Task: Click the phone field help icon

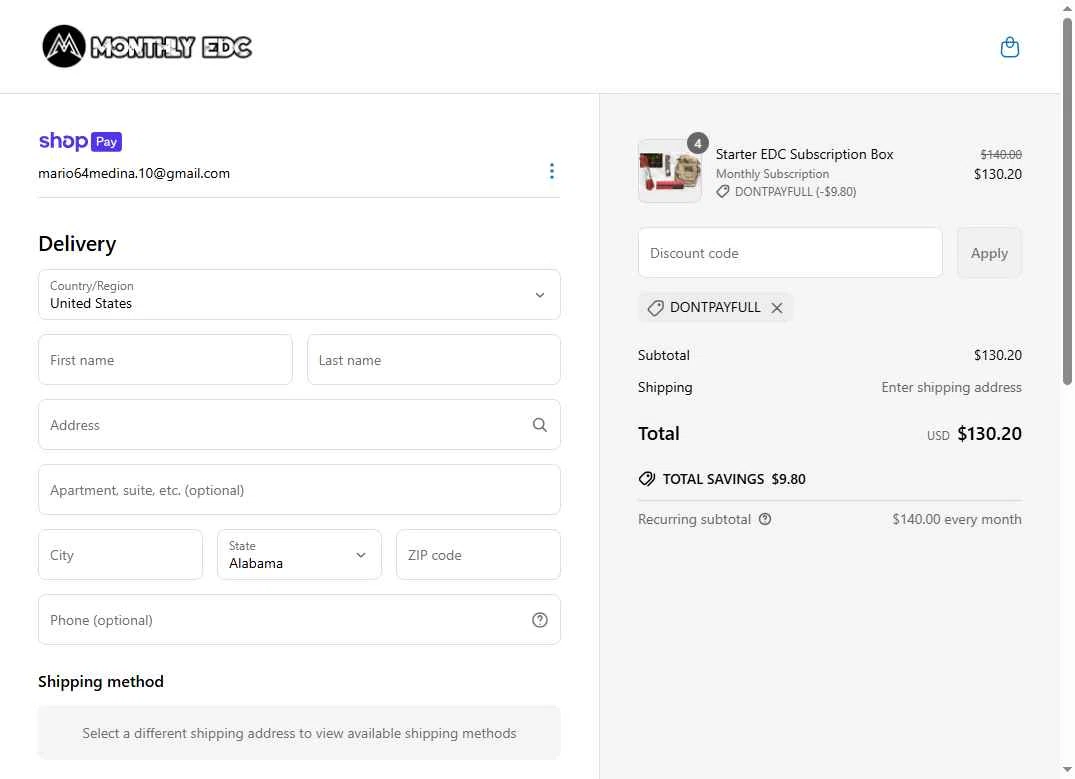Action: point(540,620)
